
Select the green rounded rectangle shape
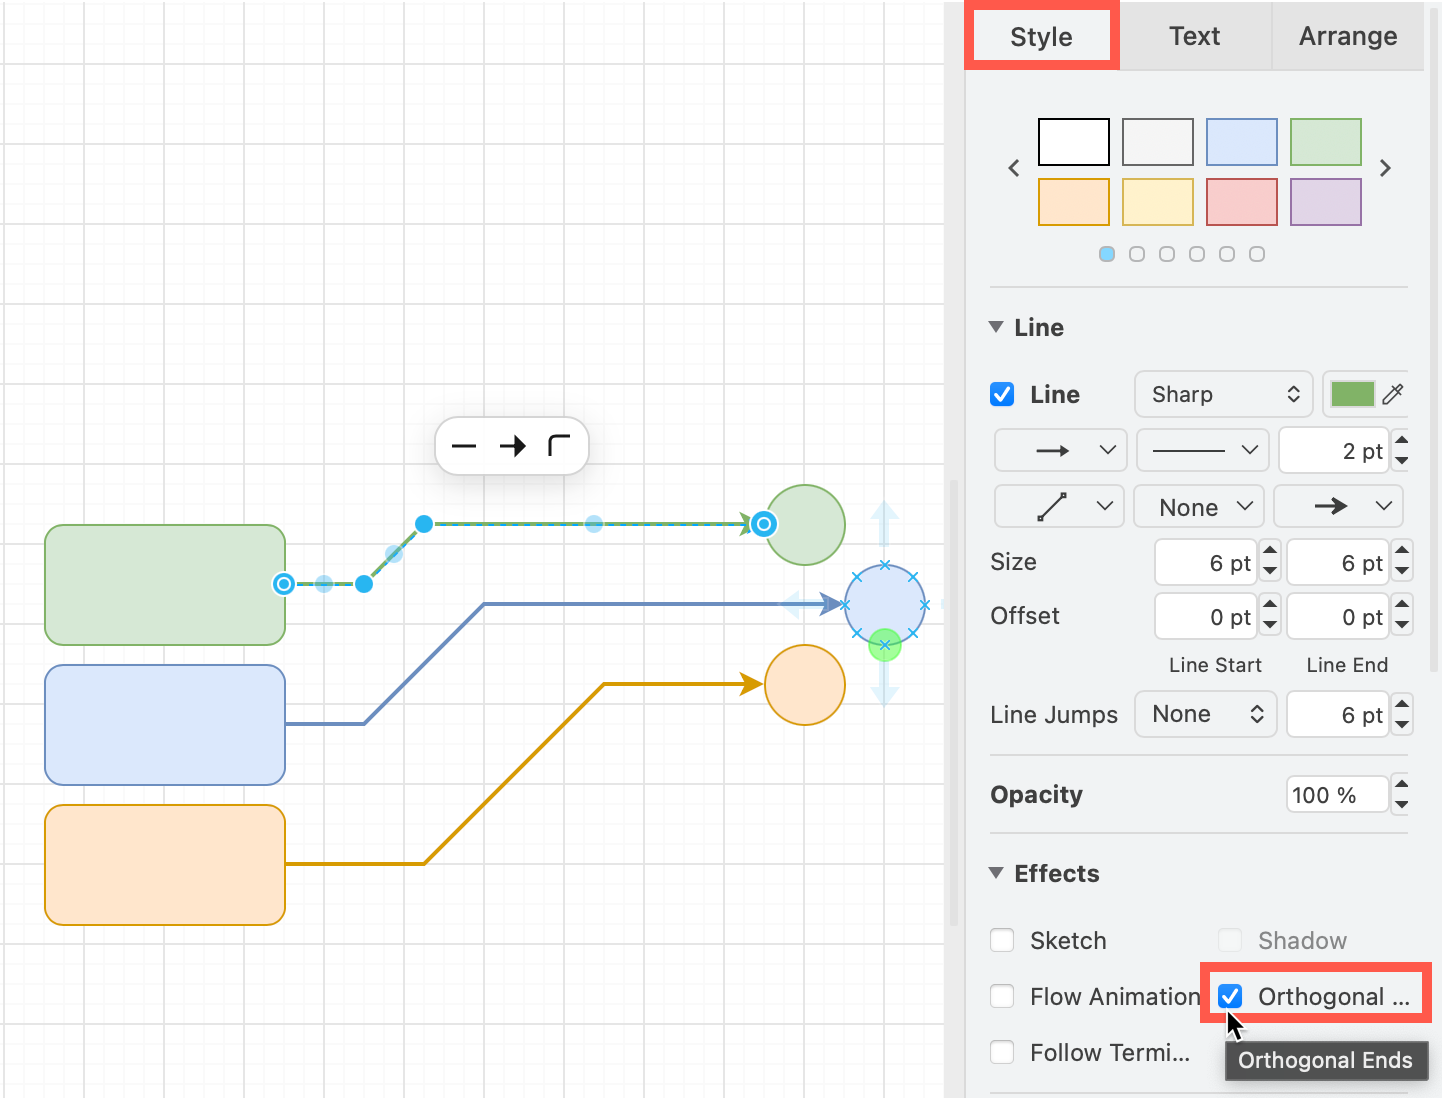click(165, 585)
